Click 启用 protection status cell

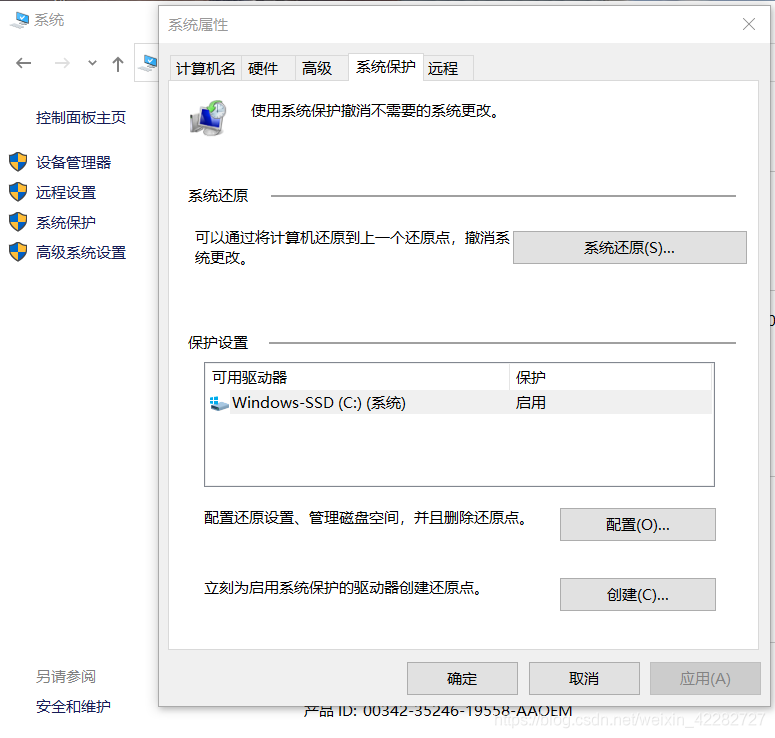530,402
